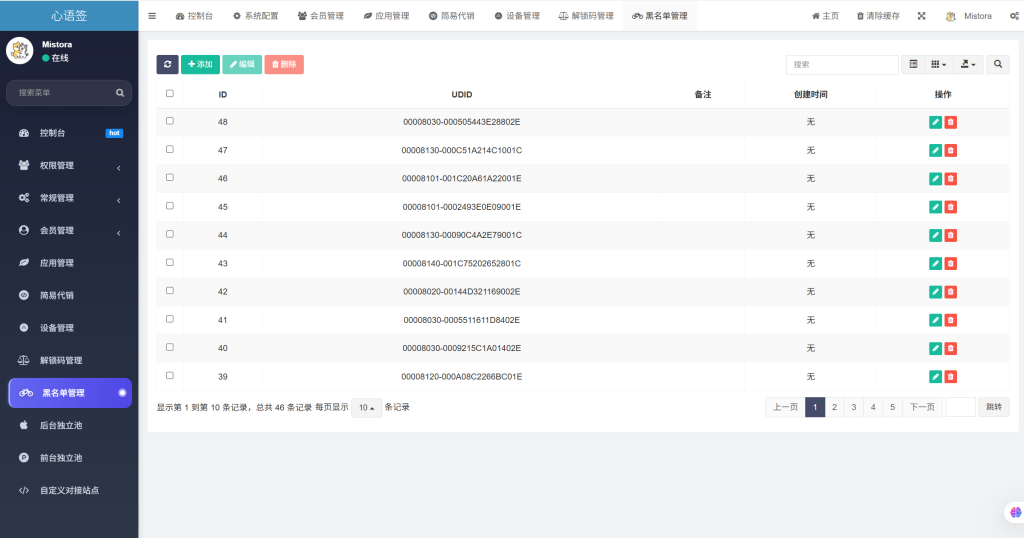
Task: Open the export data dropdown
Action: click(x=968, y=64)
